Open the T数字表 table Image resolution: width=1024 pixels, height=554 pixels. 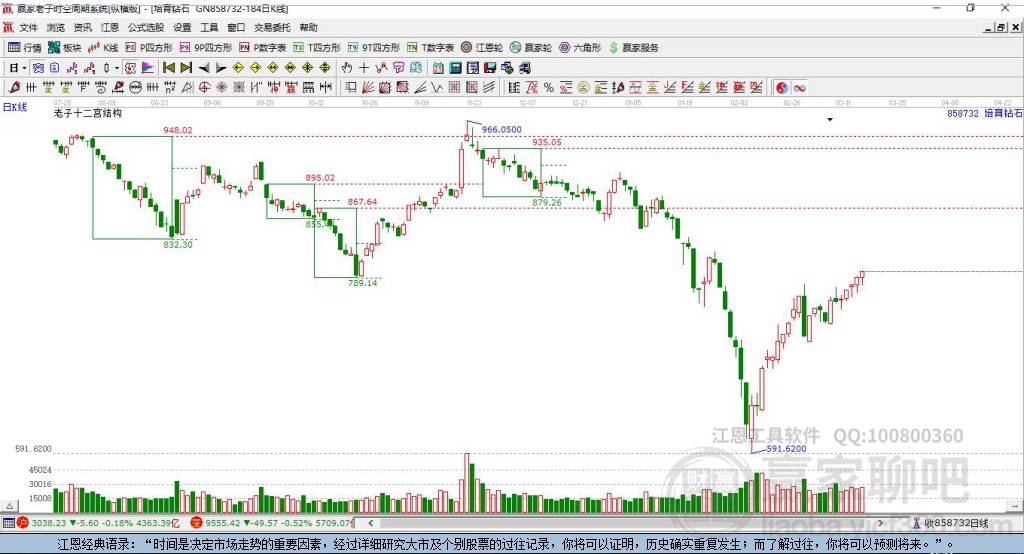click(x=430, y=48)
